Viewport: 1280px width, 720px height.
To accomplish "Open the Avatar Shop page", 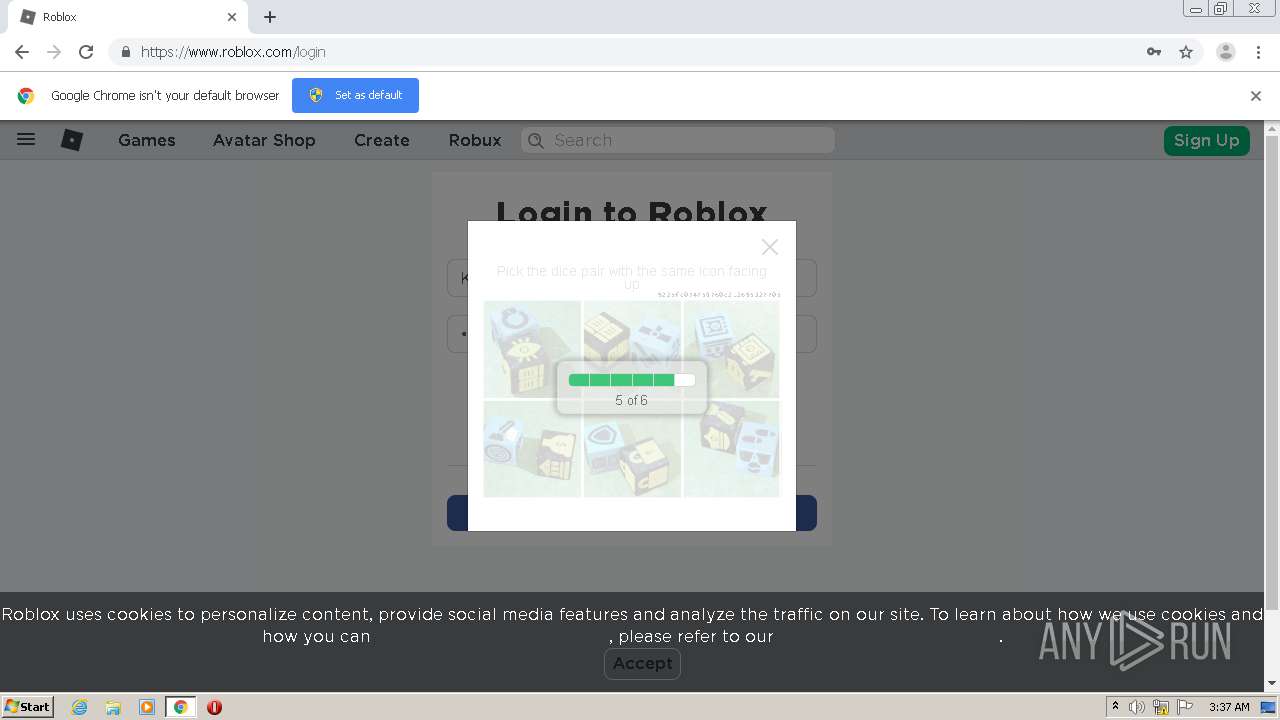I will (x=264, y=140).
